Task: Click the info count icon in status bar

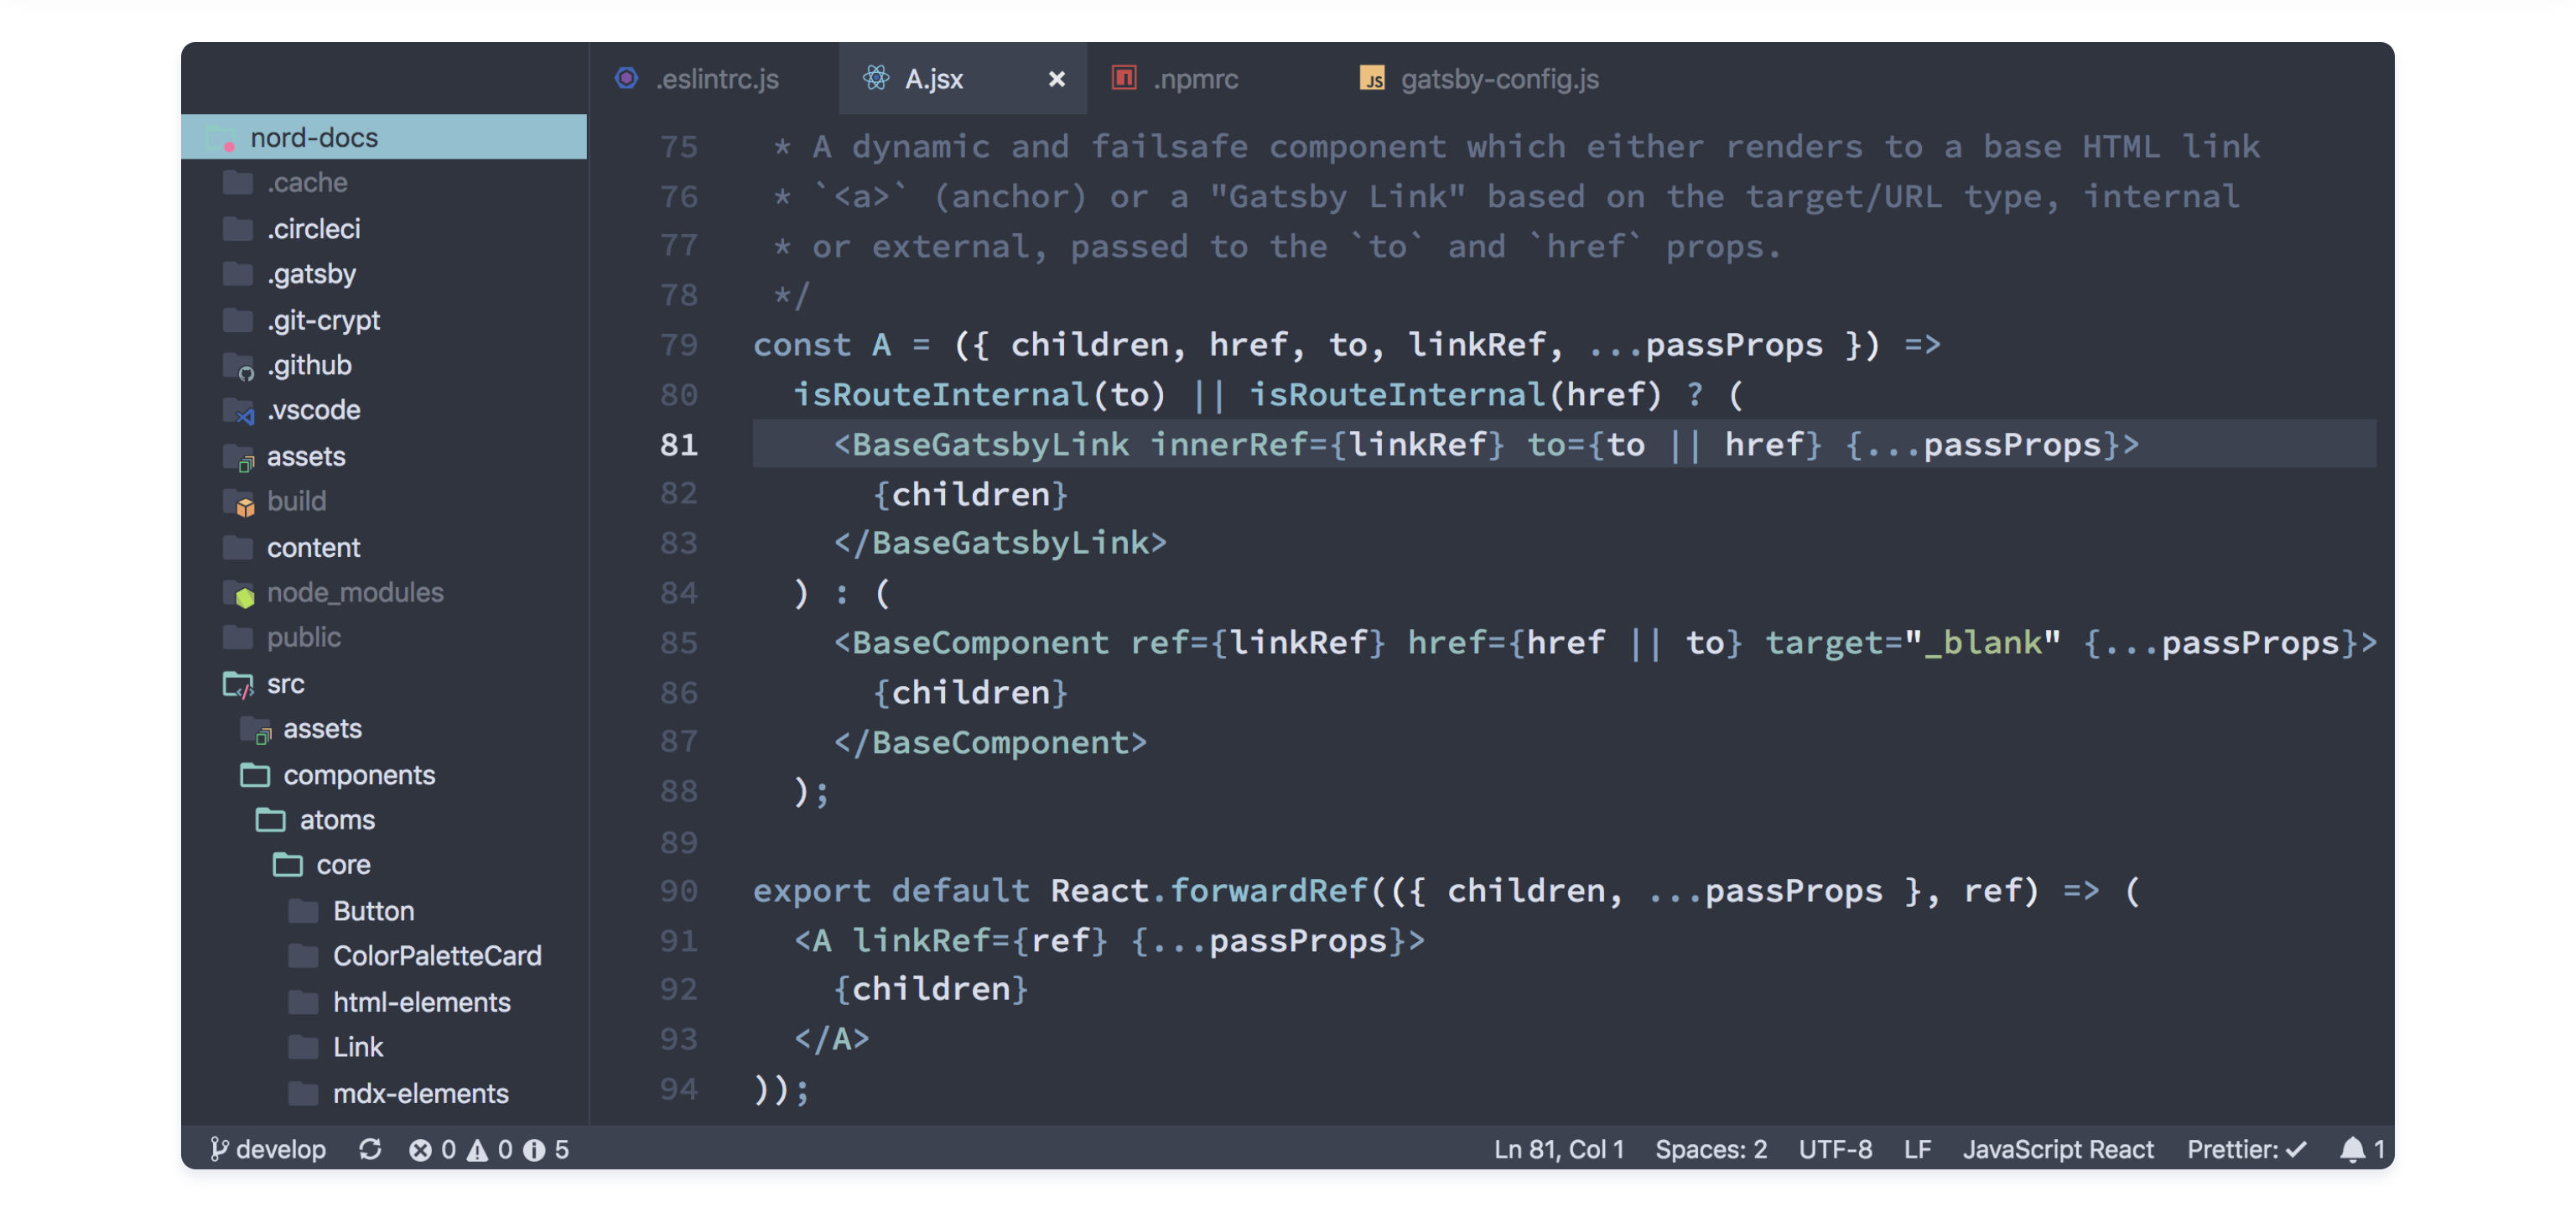Action: pyautogui.click(x=534, y=1150)
